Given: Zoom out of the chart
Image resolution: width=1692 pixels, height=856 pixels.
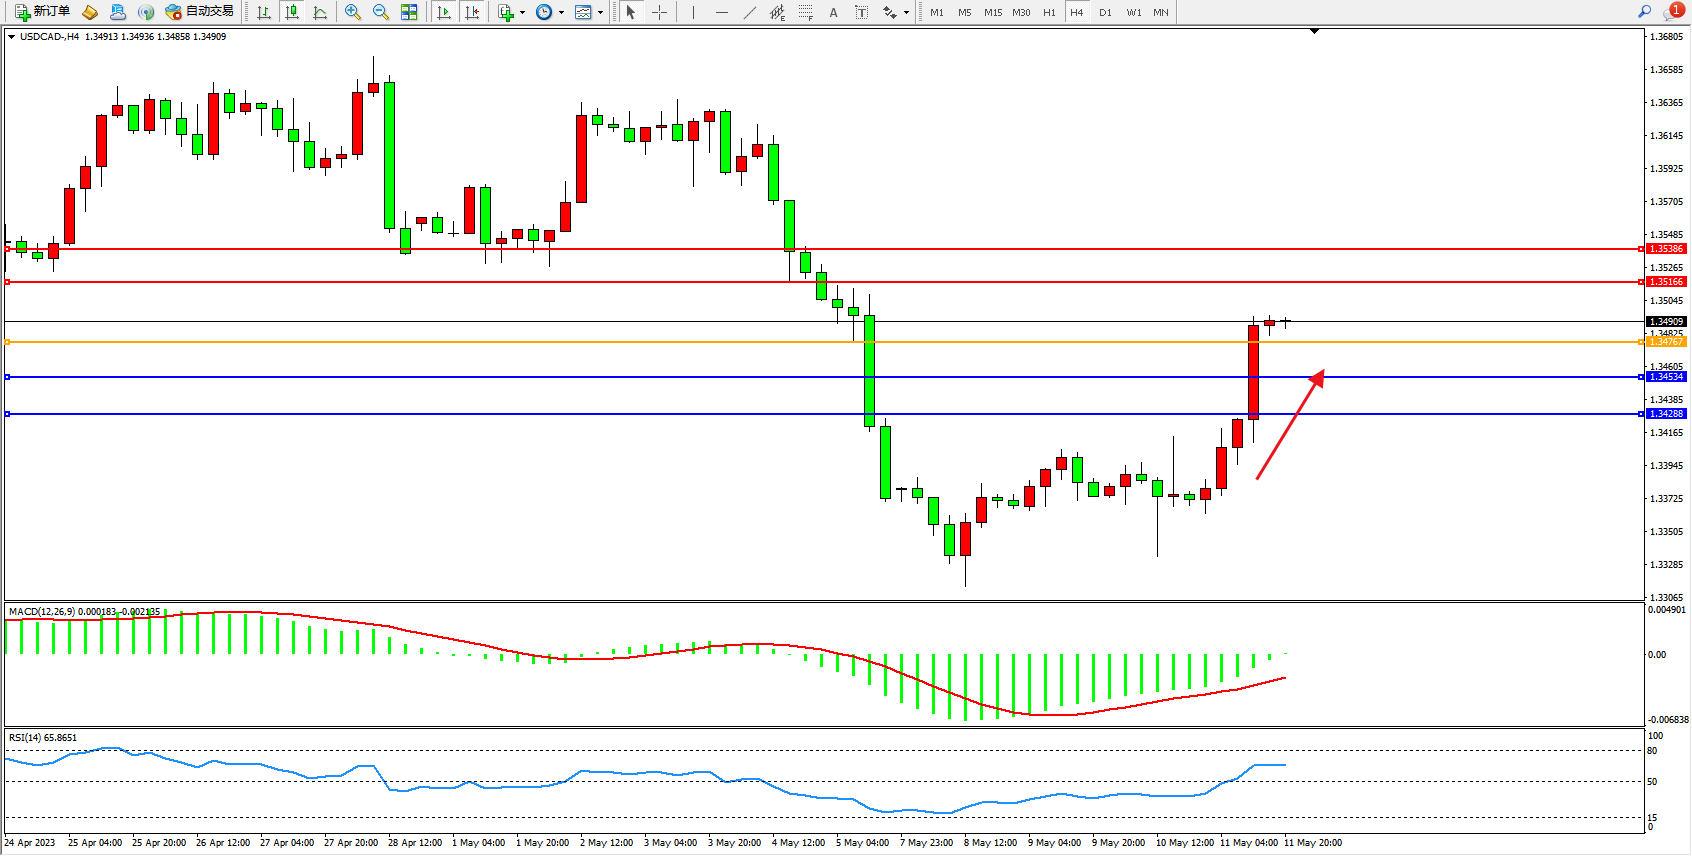Looking at the screenshot, I should [381, 12].
